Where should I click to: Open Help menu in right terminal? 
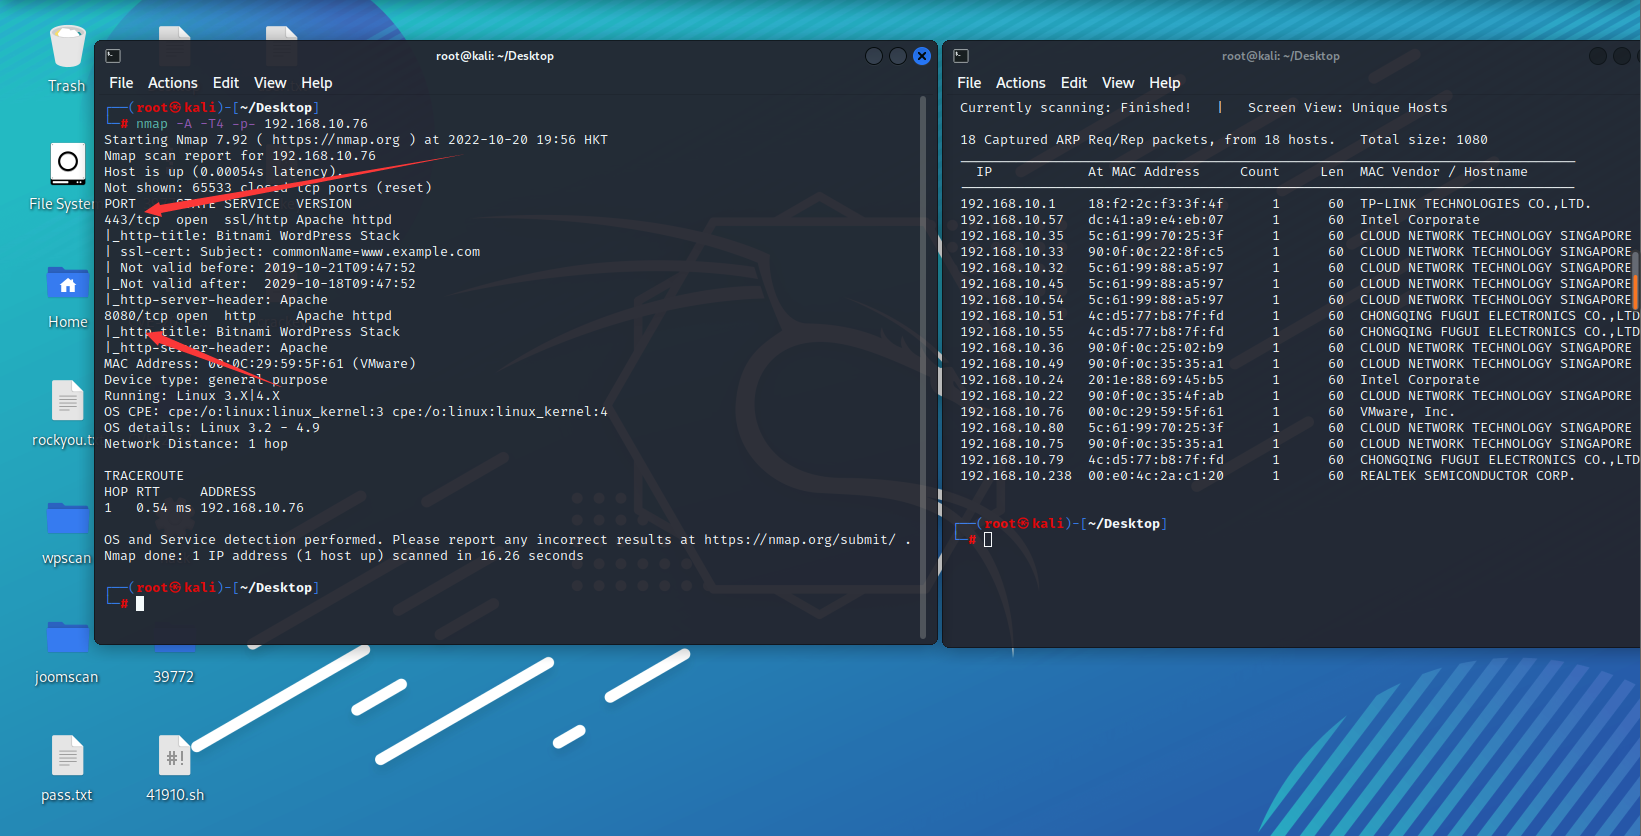[x=1165, y=83]
